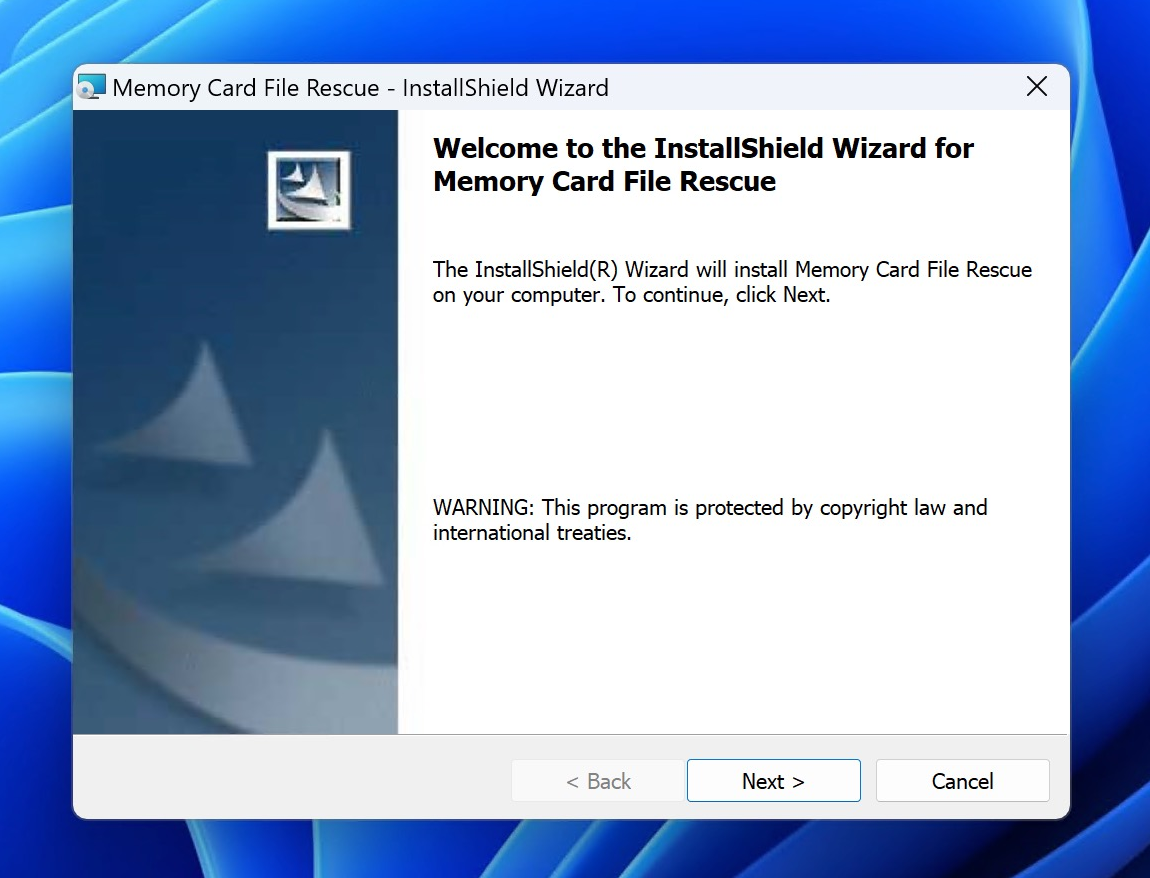Click the Next > button
This screenshot has width=1150, height=878.
pyautogui.click(x=773, y=781)
